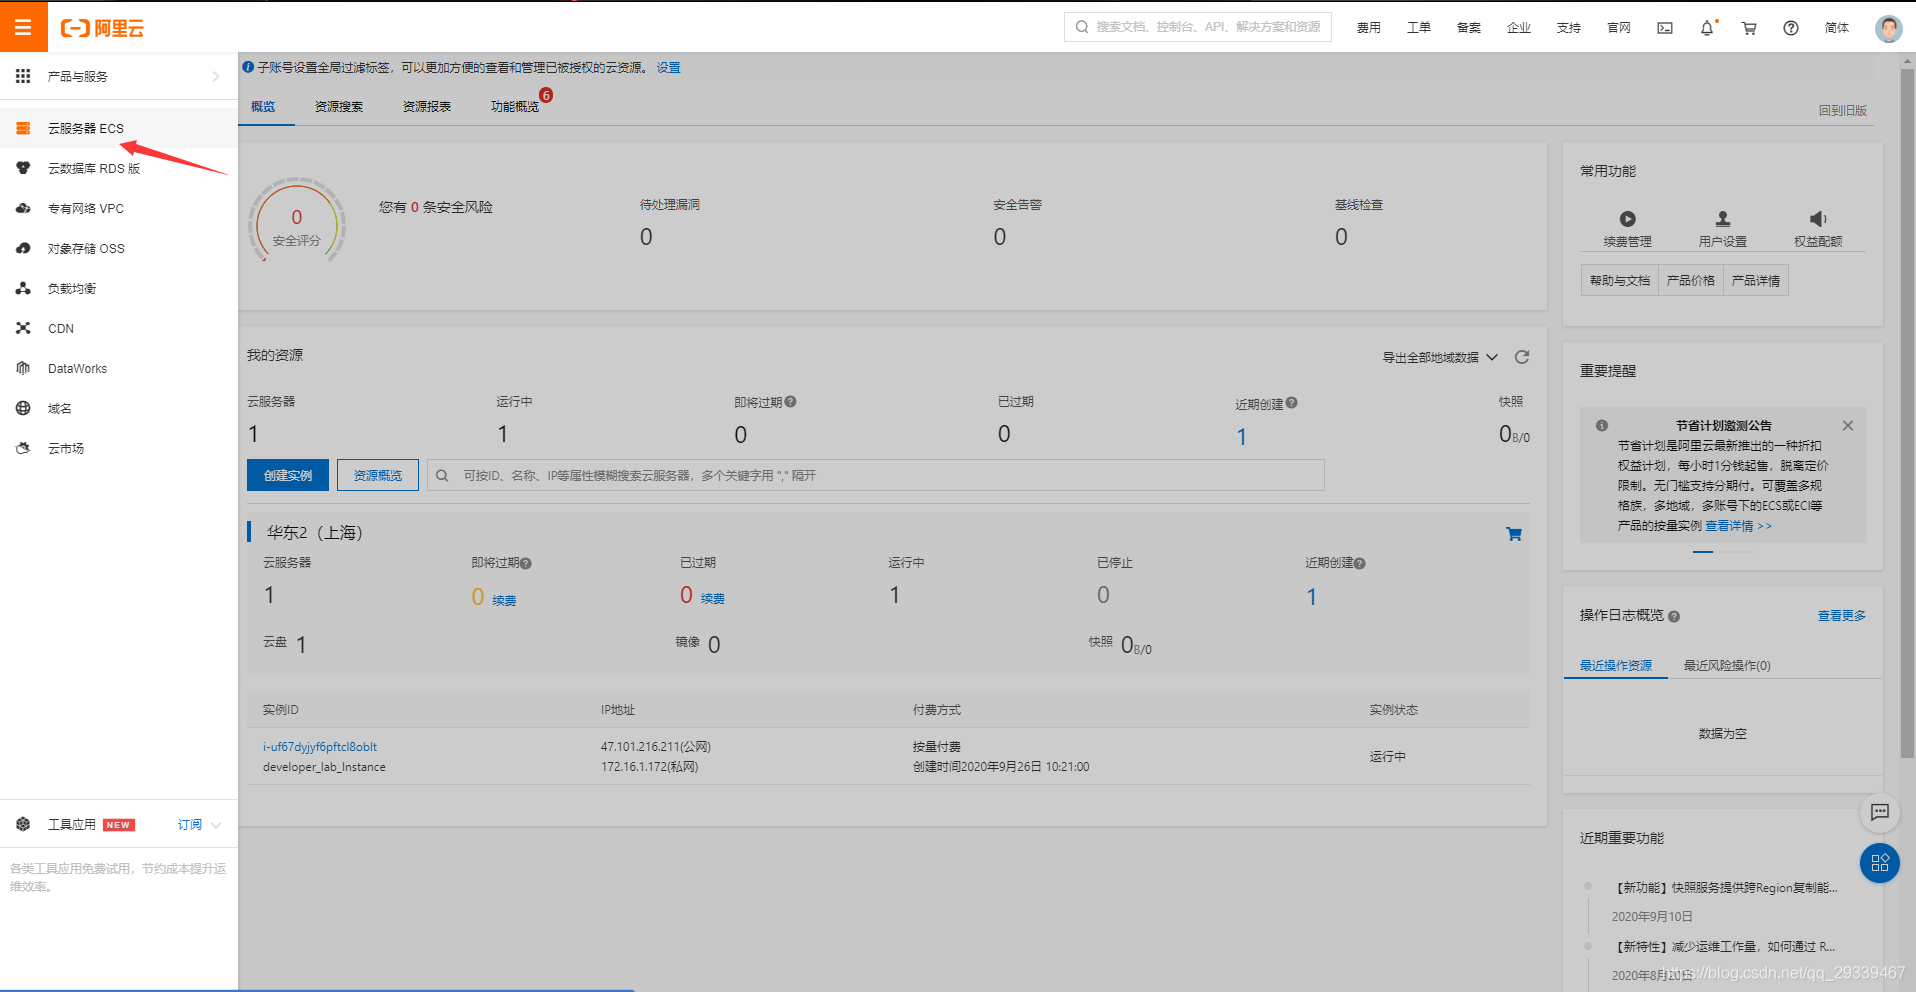Open the 工单 menu in the top bar
Screen dimensions: 1916x992
point(1418,28)
